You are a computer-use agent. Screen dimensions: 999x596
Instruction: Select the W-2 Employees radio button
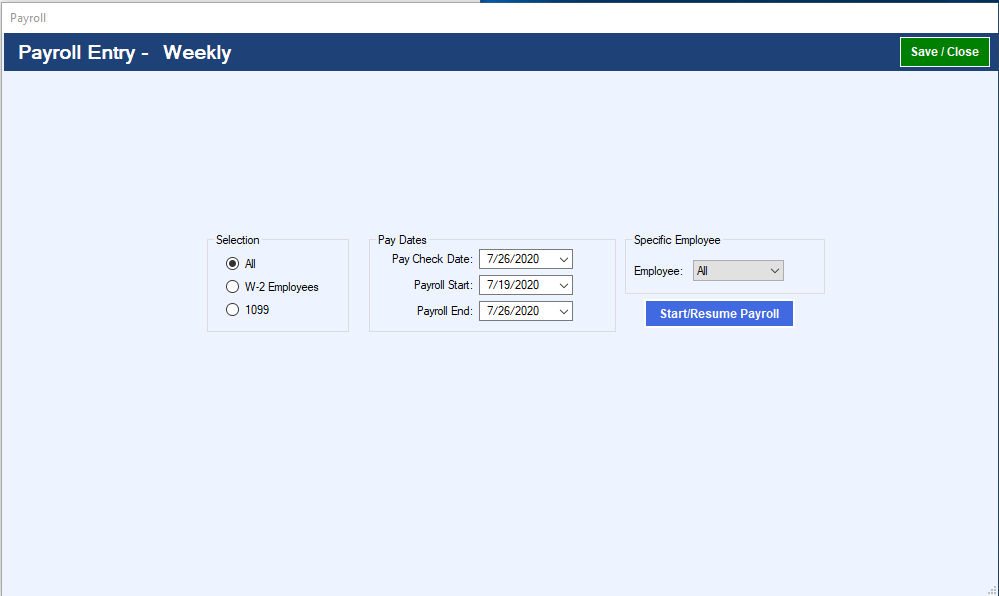(x=232, y=286)
